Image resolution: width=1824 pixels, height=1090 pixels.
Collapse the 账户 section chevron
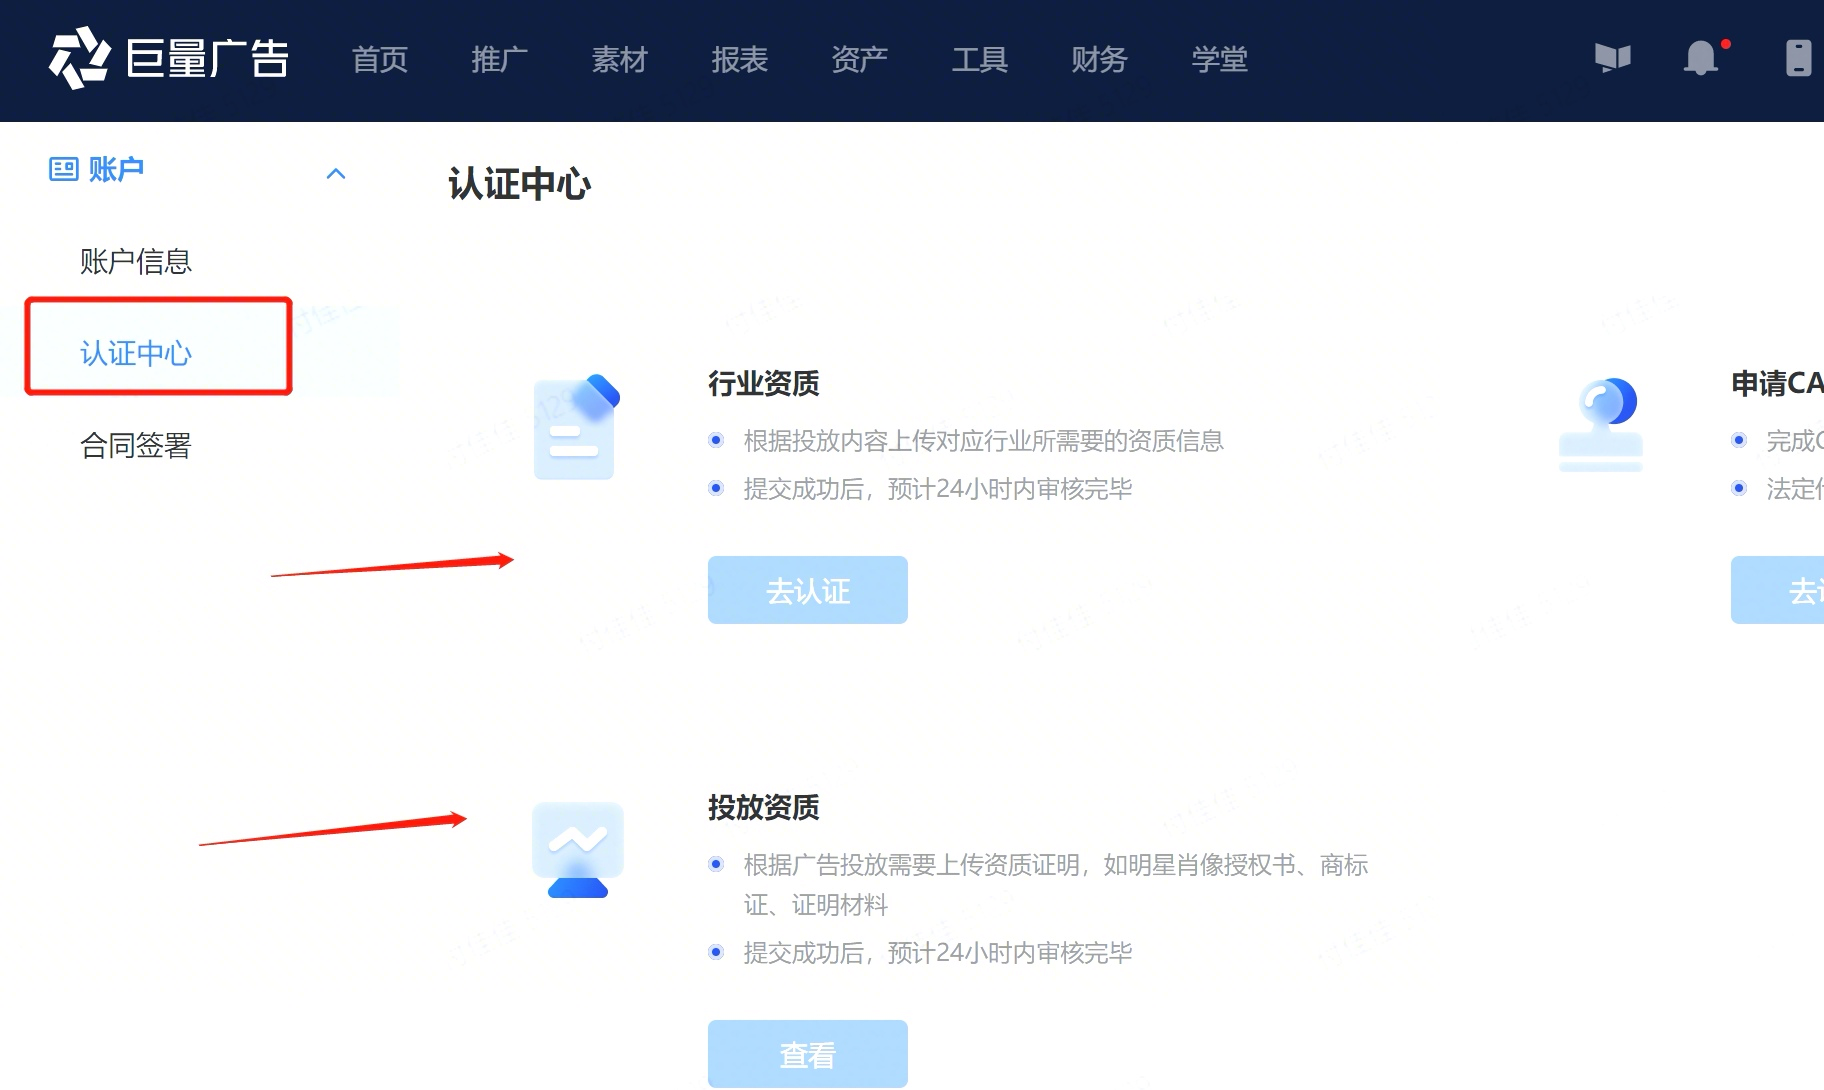click(336, 174)
